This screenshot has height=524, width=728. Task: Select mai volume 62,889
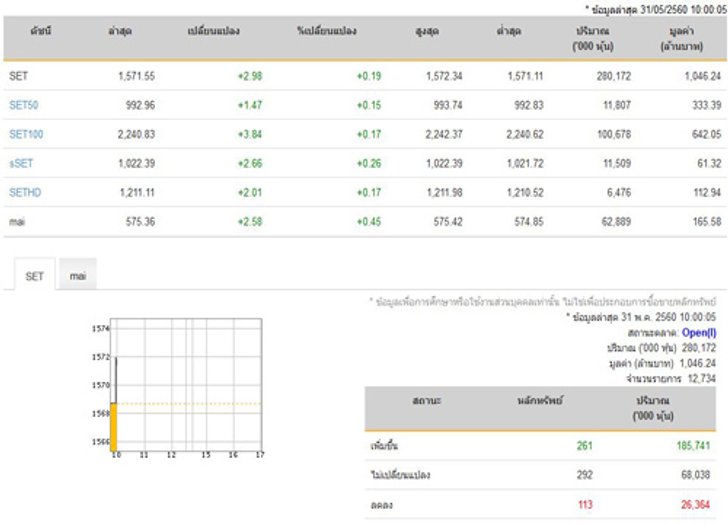point(616,221)
